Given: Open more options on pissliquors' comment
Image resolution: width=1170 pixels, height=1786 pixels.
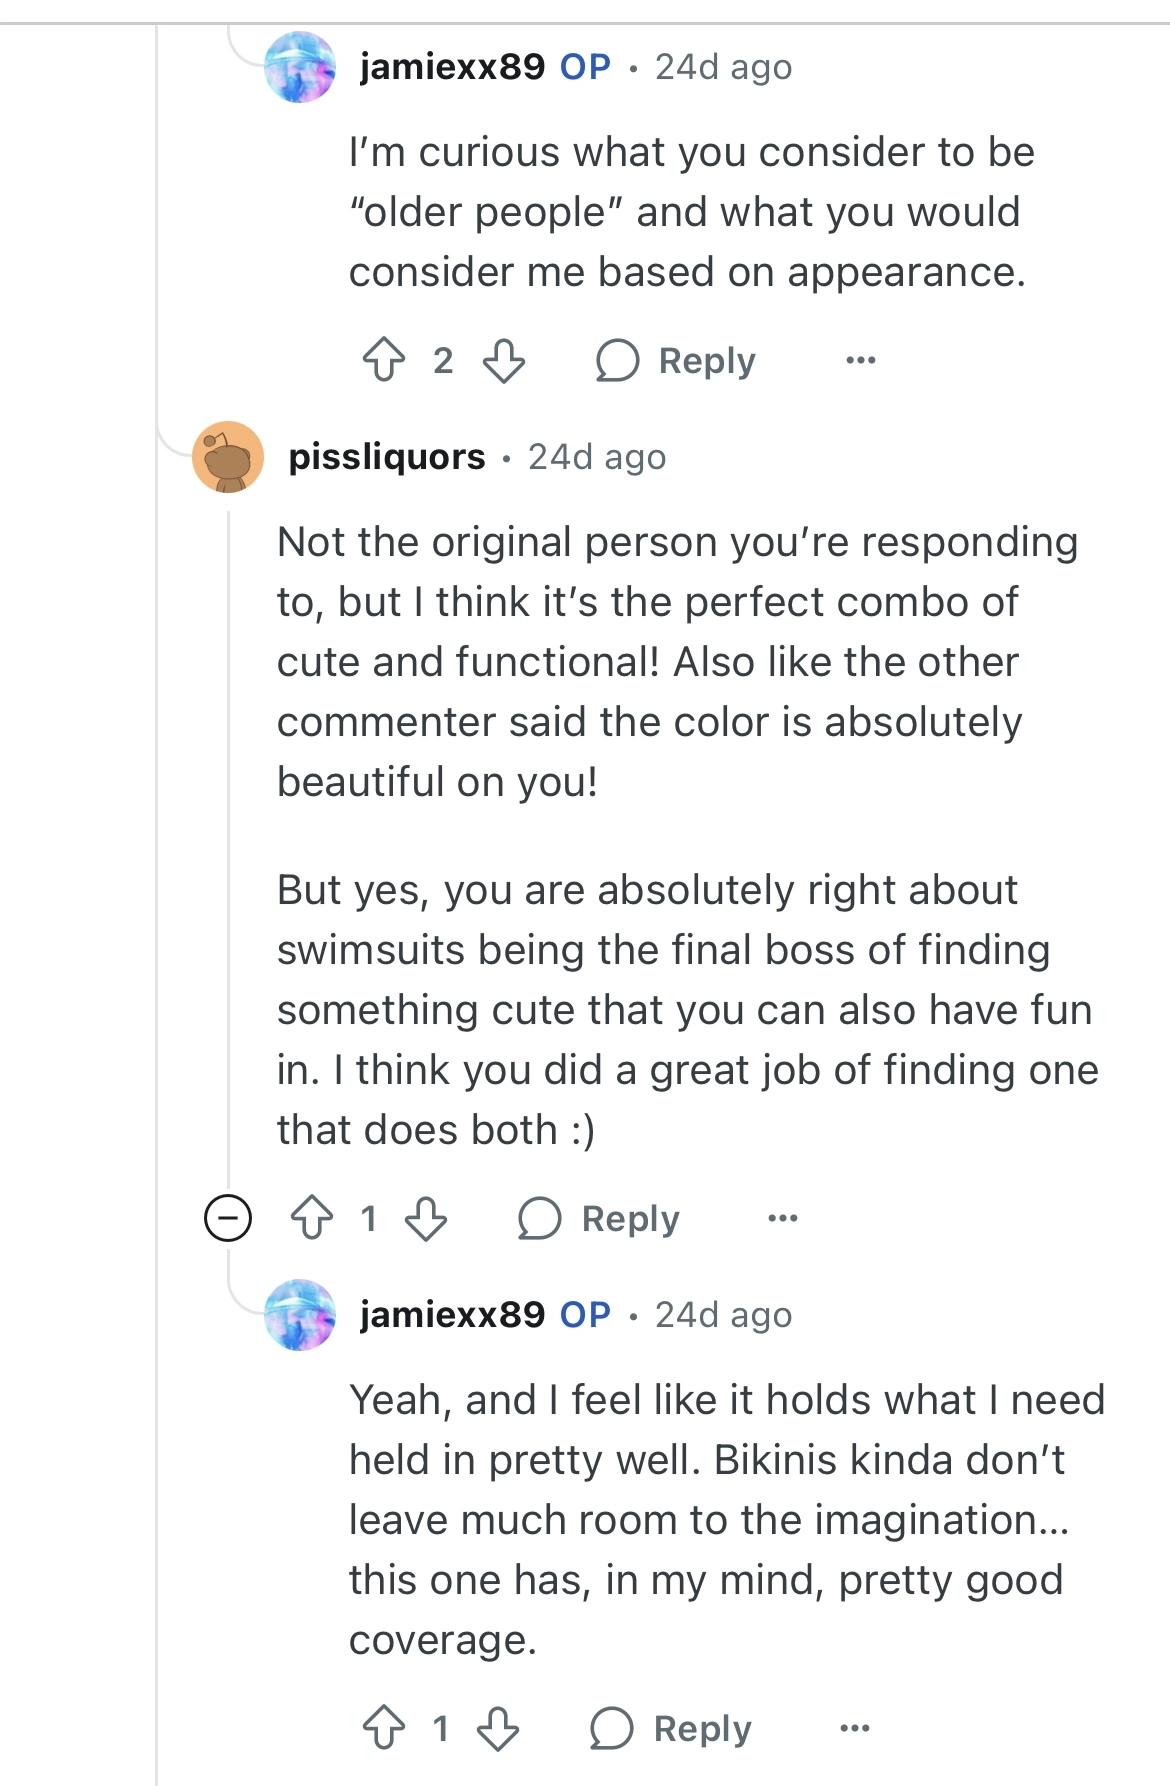Looking at the screenshot, I should point(782,1218).
